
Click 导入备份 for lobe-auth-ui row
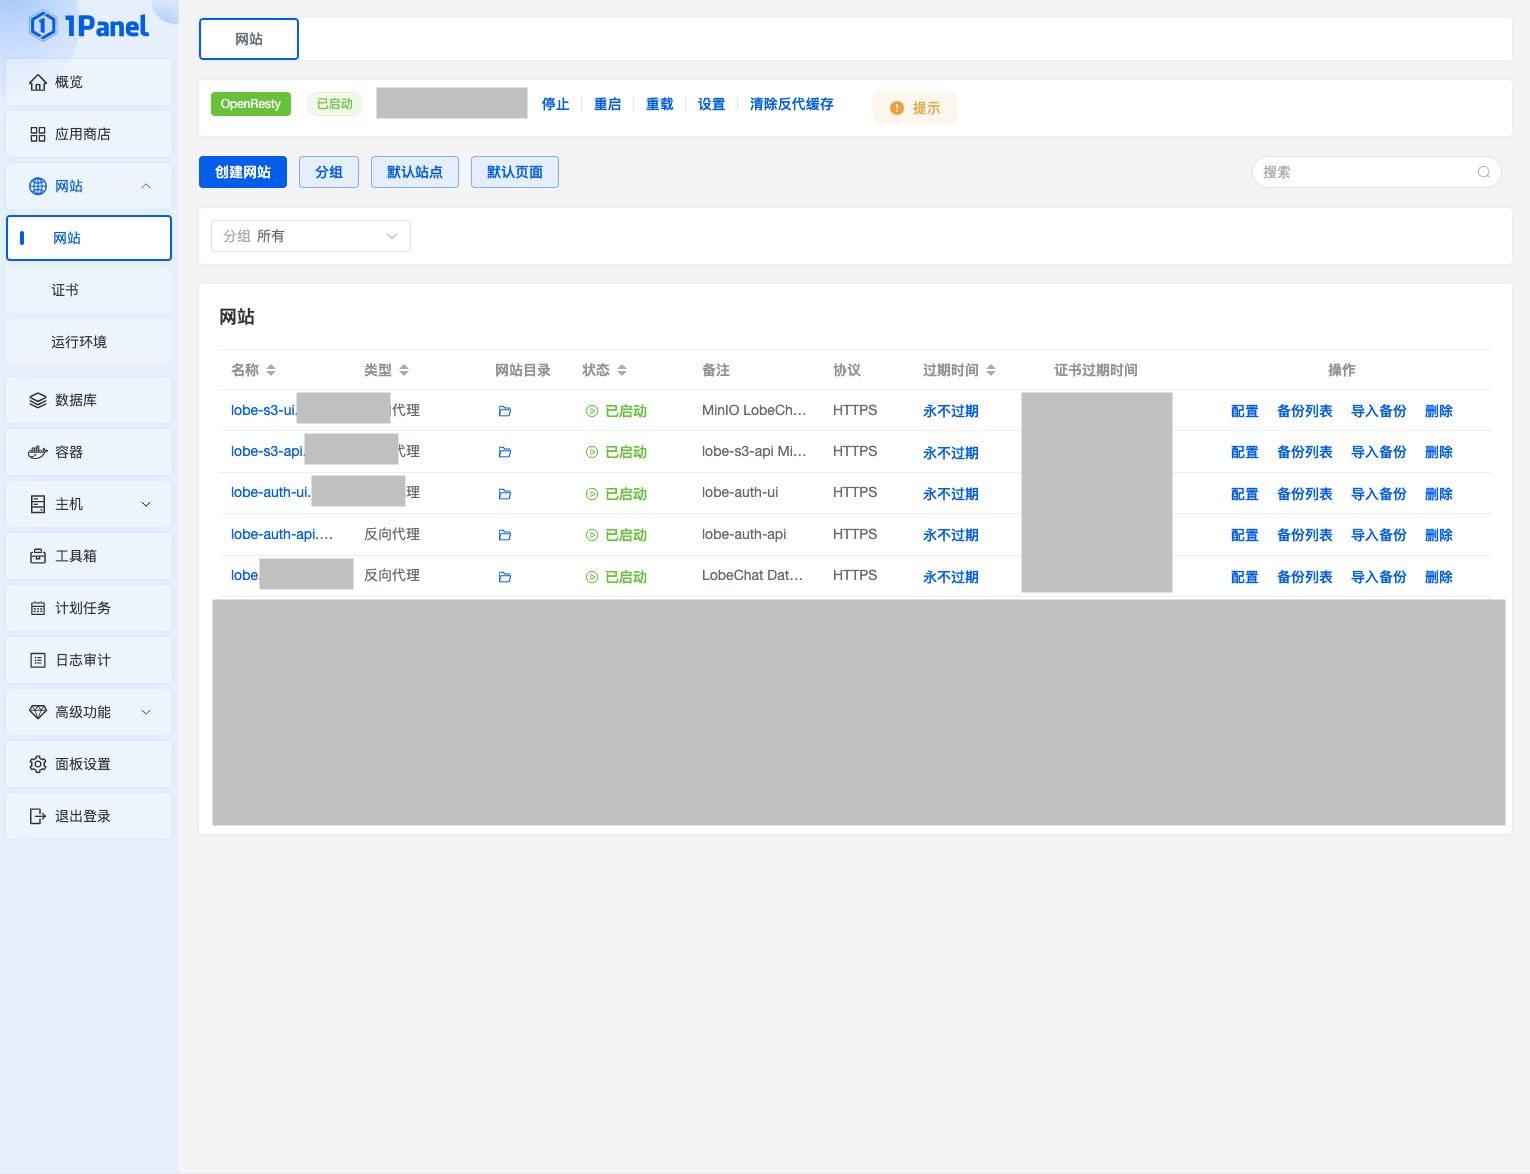(x=1379, y=494)
